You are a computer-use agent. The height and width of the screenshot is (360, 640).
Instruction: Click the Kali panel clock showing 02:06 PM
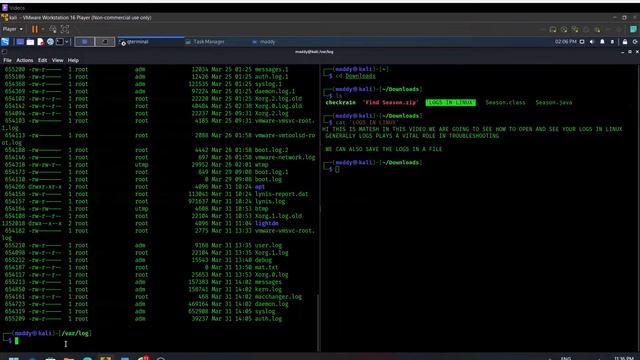565,42
